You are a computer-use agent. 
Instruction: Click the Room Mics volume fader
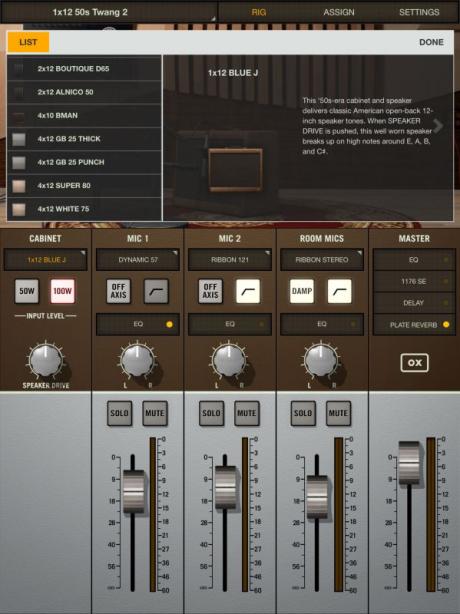[x=317, y=497]
